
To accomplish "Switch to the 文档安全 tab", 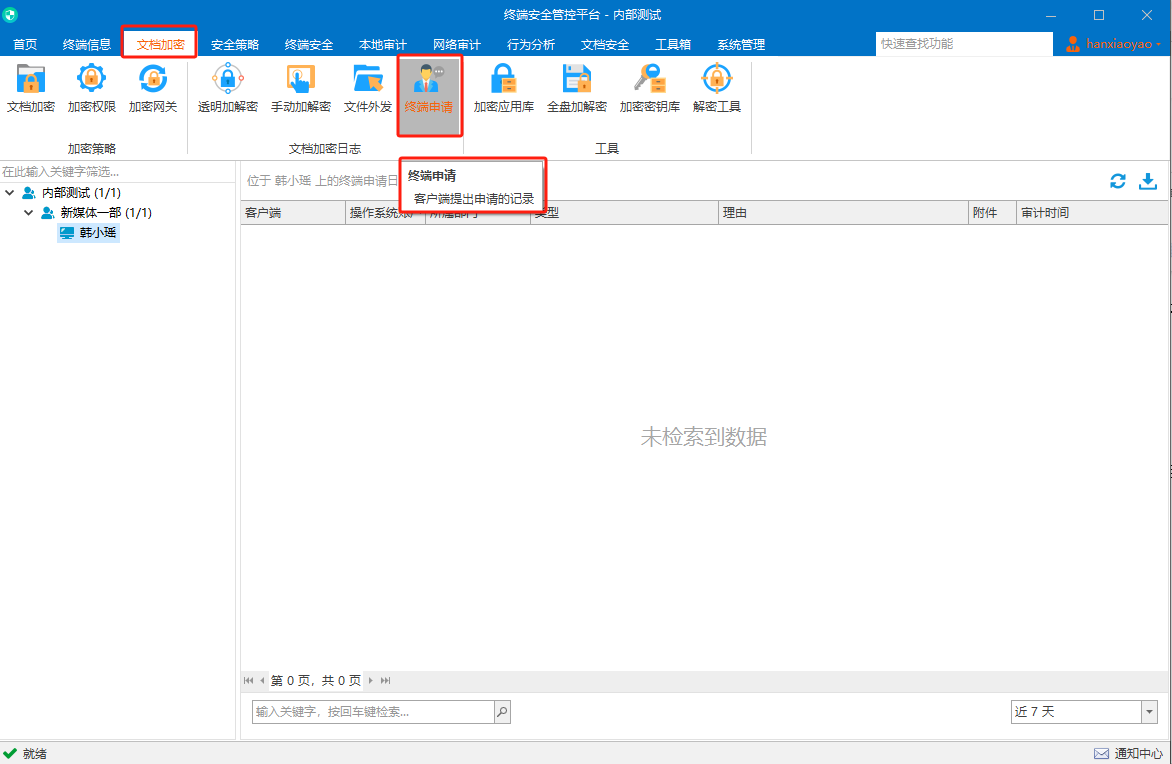I will [605, 45].
